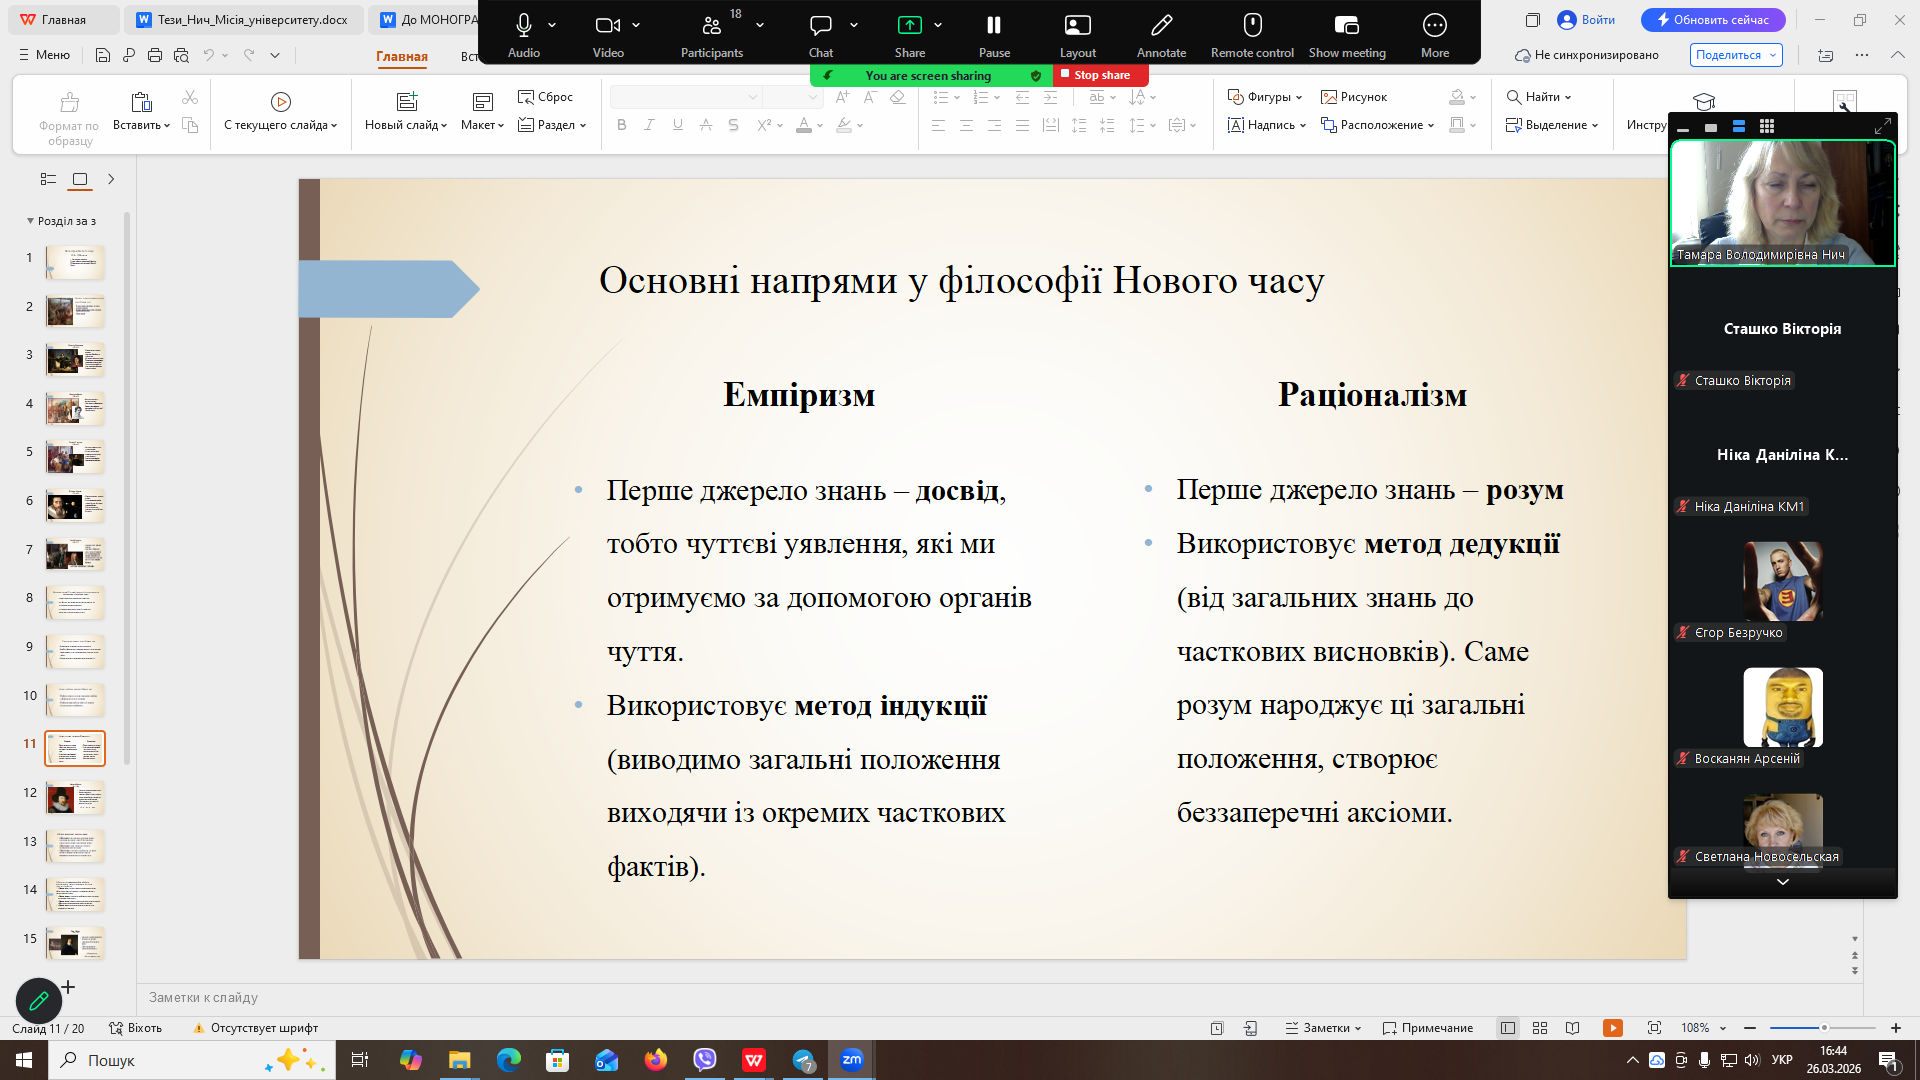Open Viber from the Windows taskbar
1920x1080 pixels.
705,1060
